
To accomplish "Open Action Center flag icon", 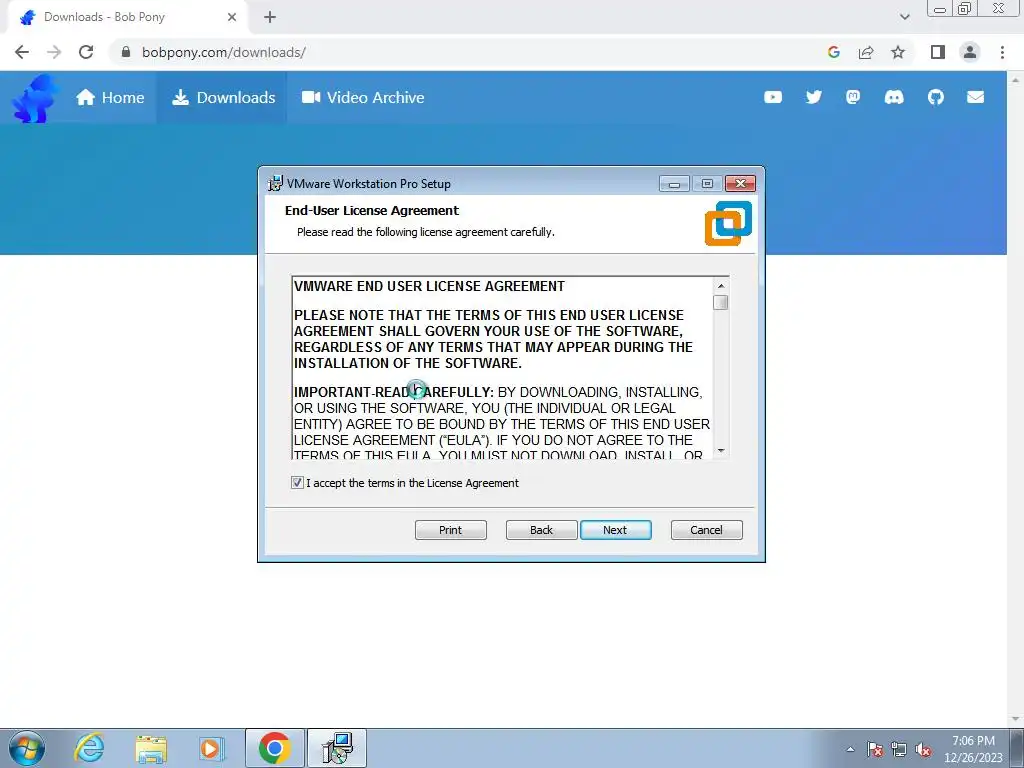I will (x=875, y=749).
